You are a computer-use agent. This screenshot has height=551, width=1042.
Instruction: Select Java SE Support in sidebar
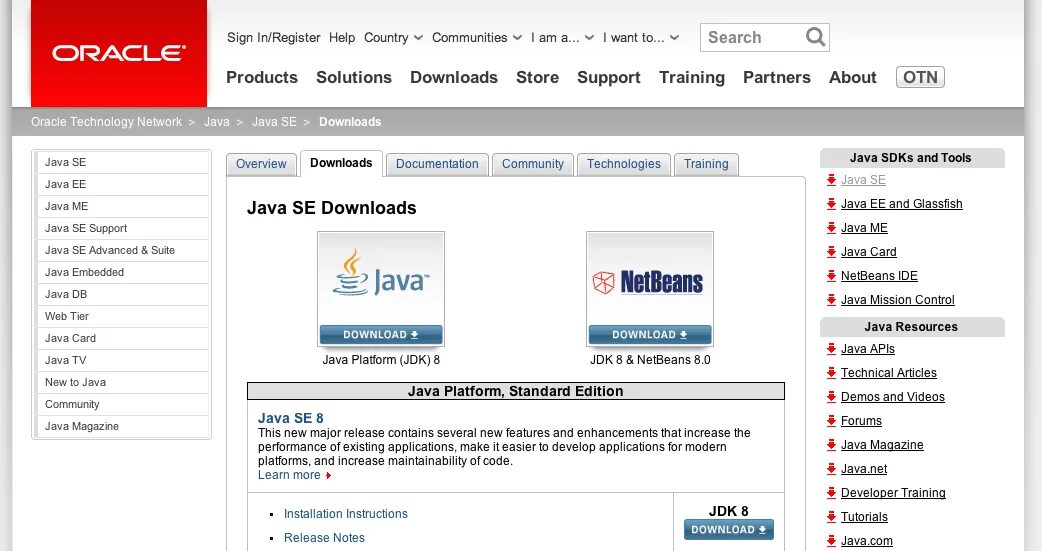point(122,228)
